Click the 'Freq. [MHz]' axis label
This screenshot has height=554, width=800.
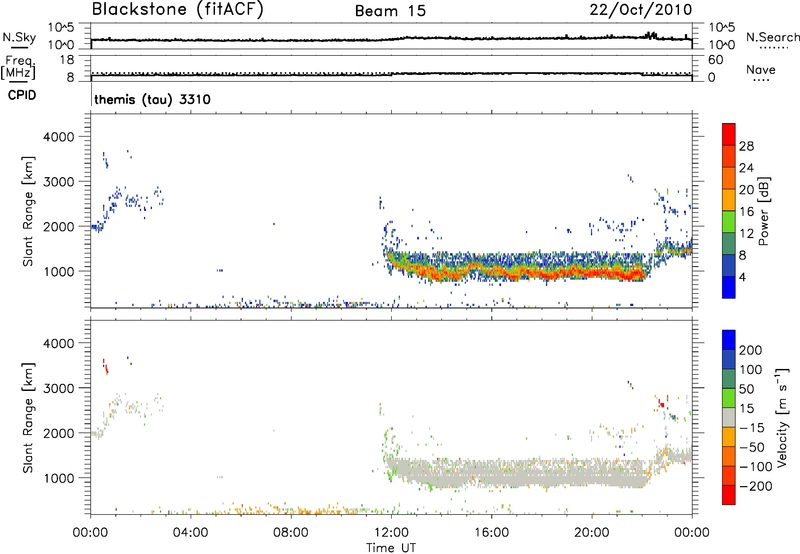click(x=18, y=67)
